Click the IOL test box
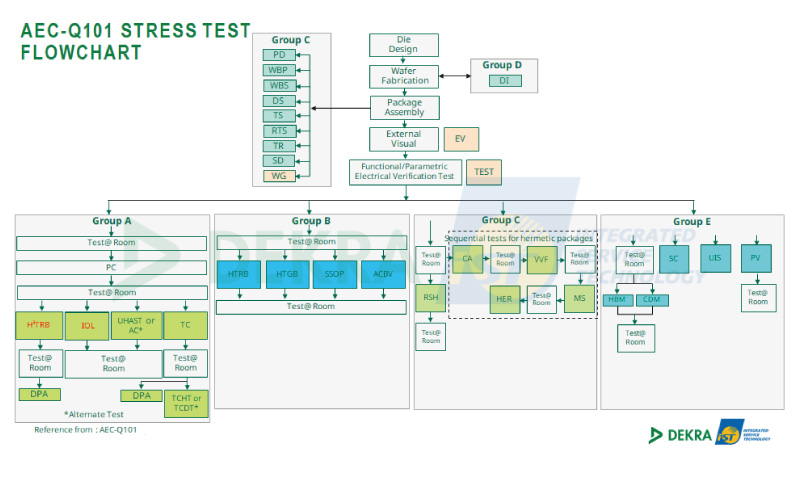 click(88, 325)
